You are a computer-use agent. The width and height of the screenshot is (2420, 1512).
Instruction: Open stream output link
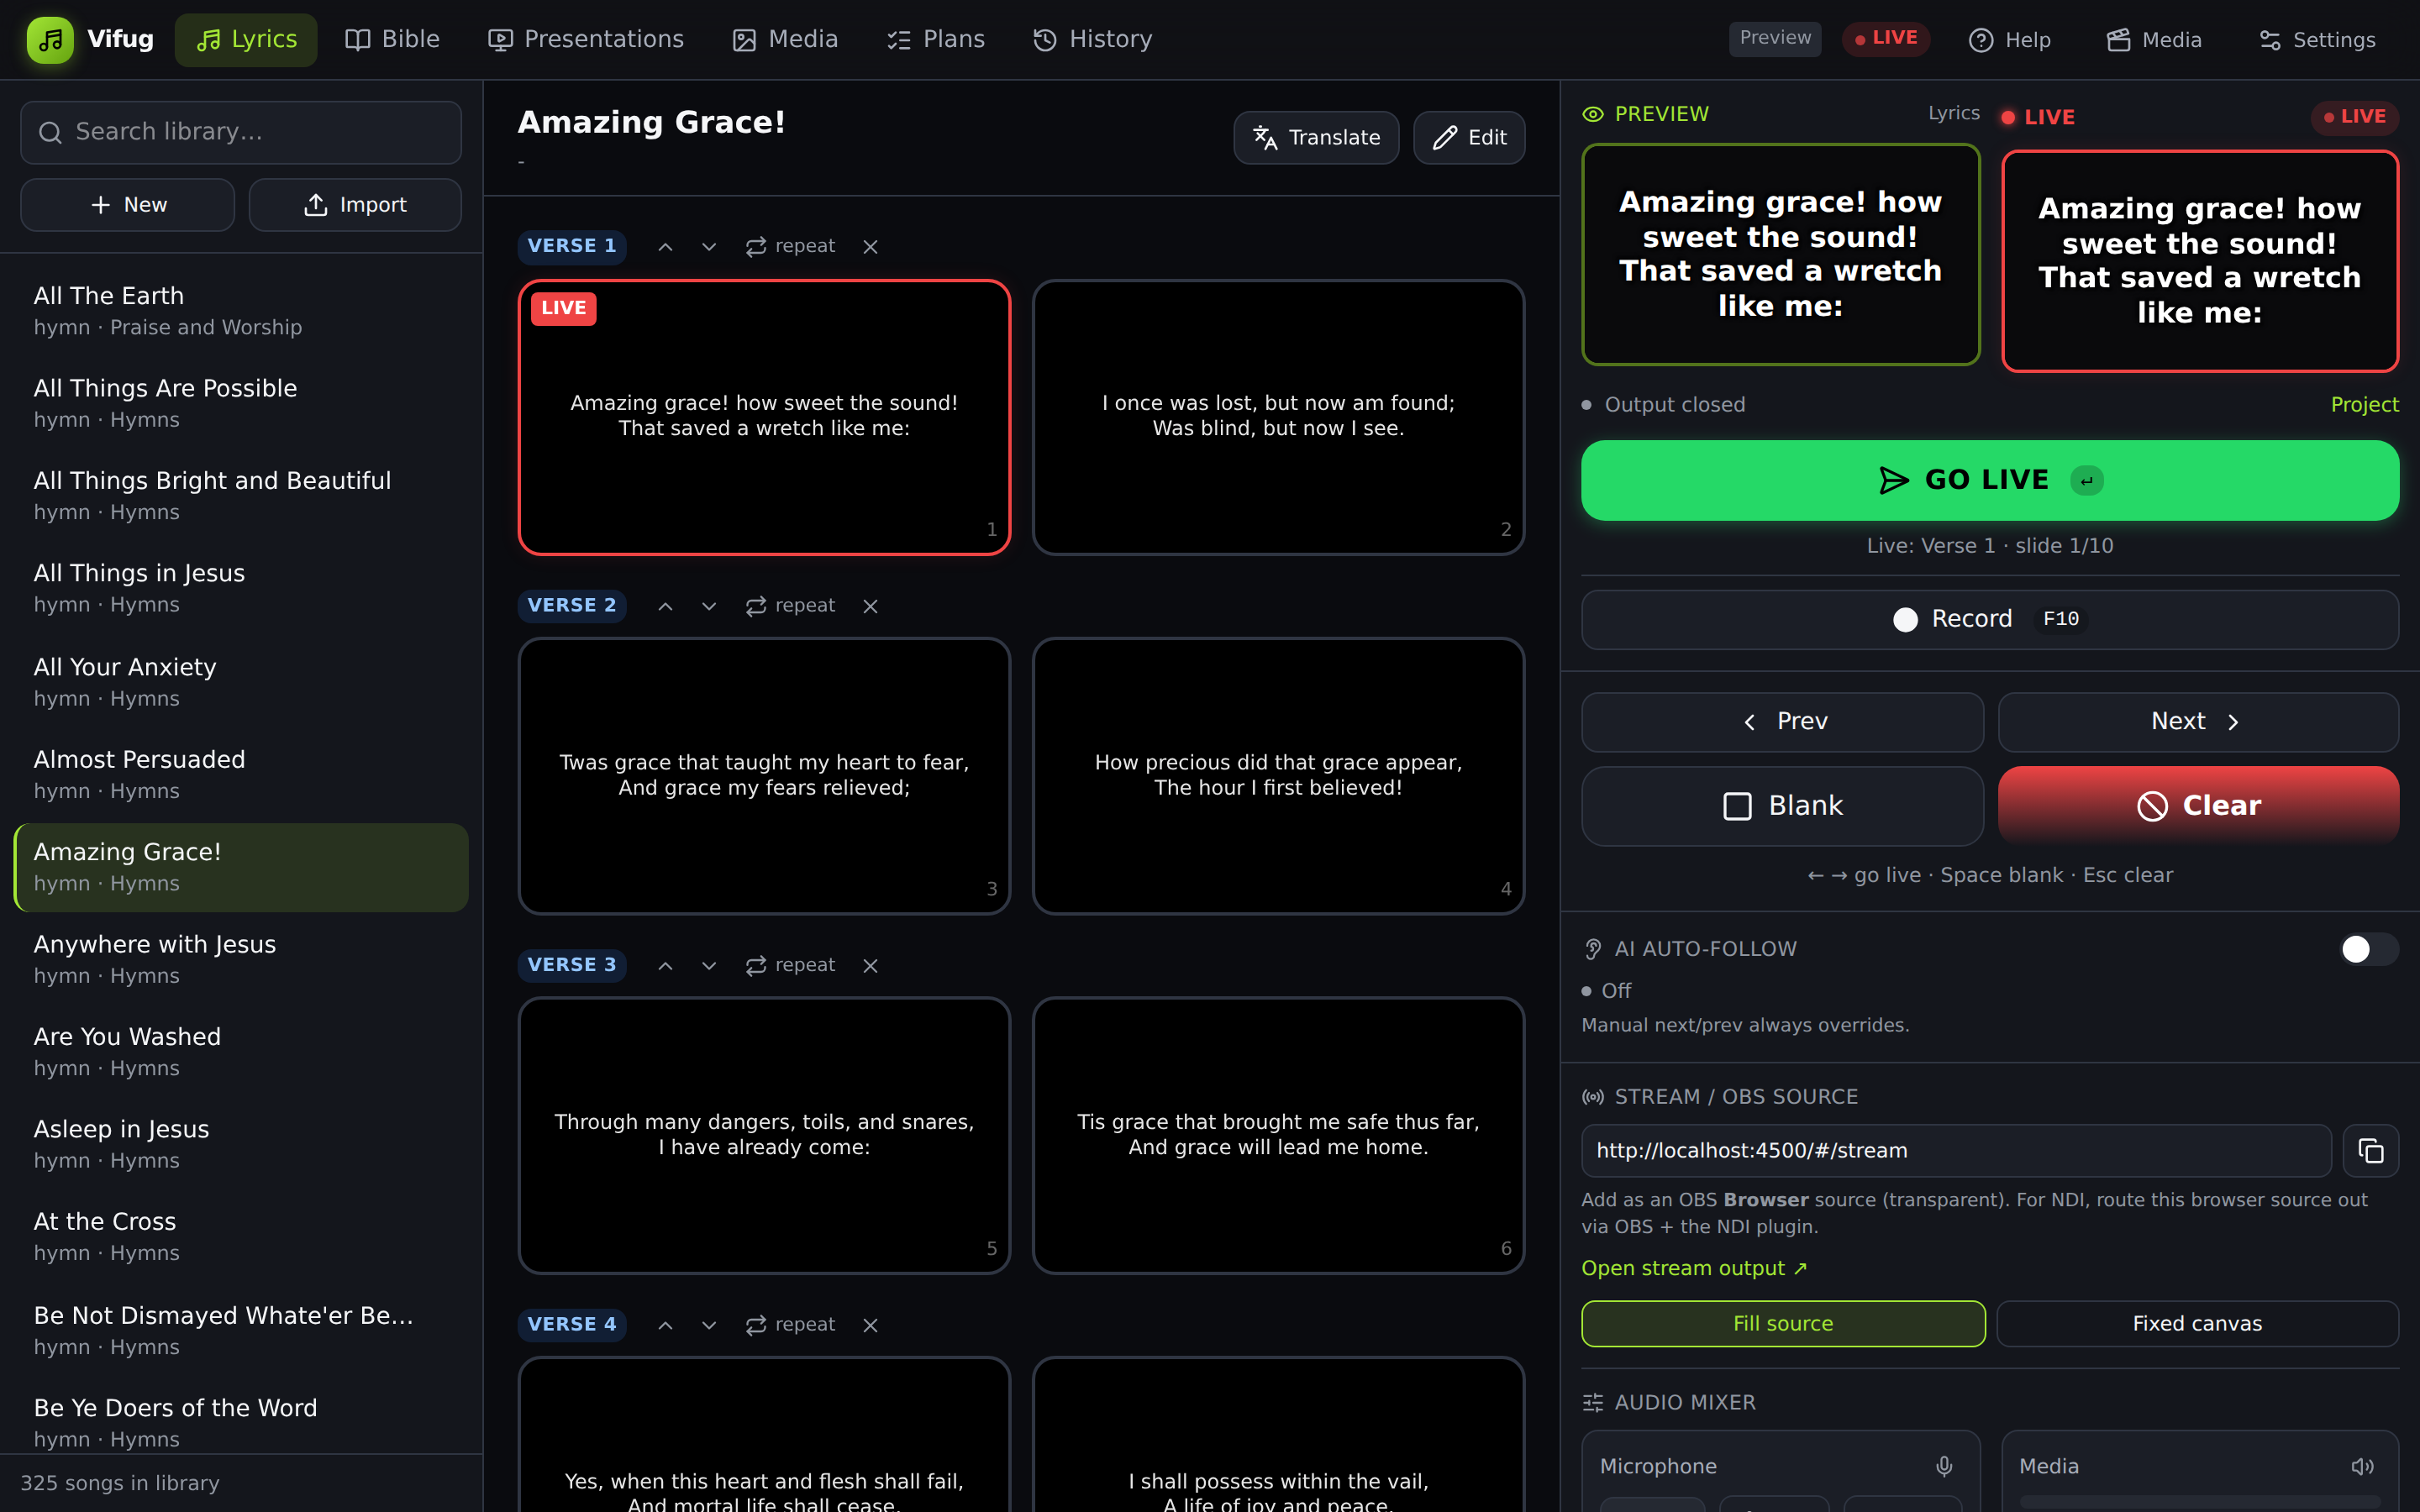1694,1268
